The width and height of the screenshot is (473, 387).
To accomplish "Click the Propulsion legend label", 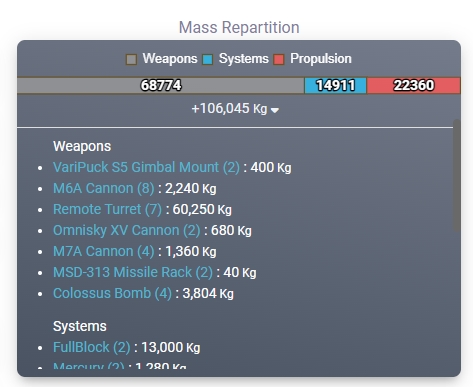I will coord(321,59).
